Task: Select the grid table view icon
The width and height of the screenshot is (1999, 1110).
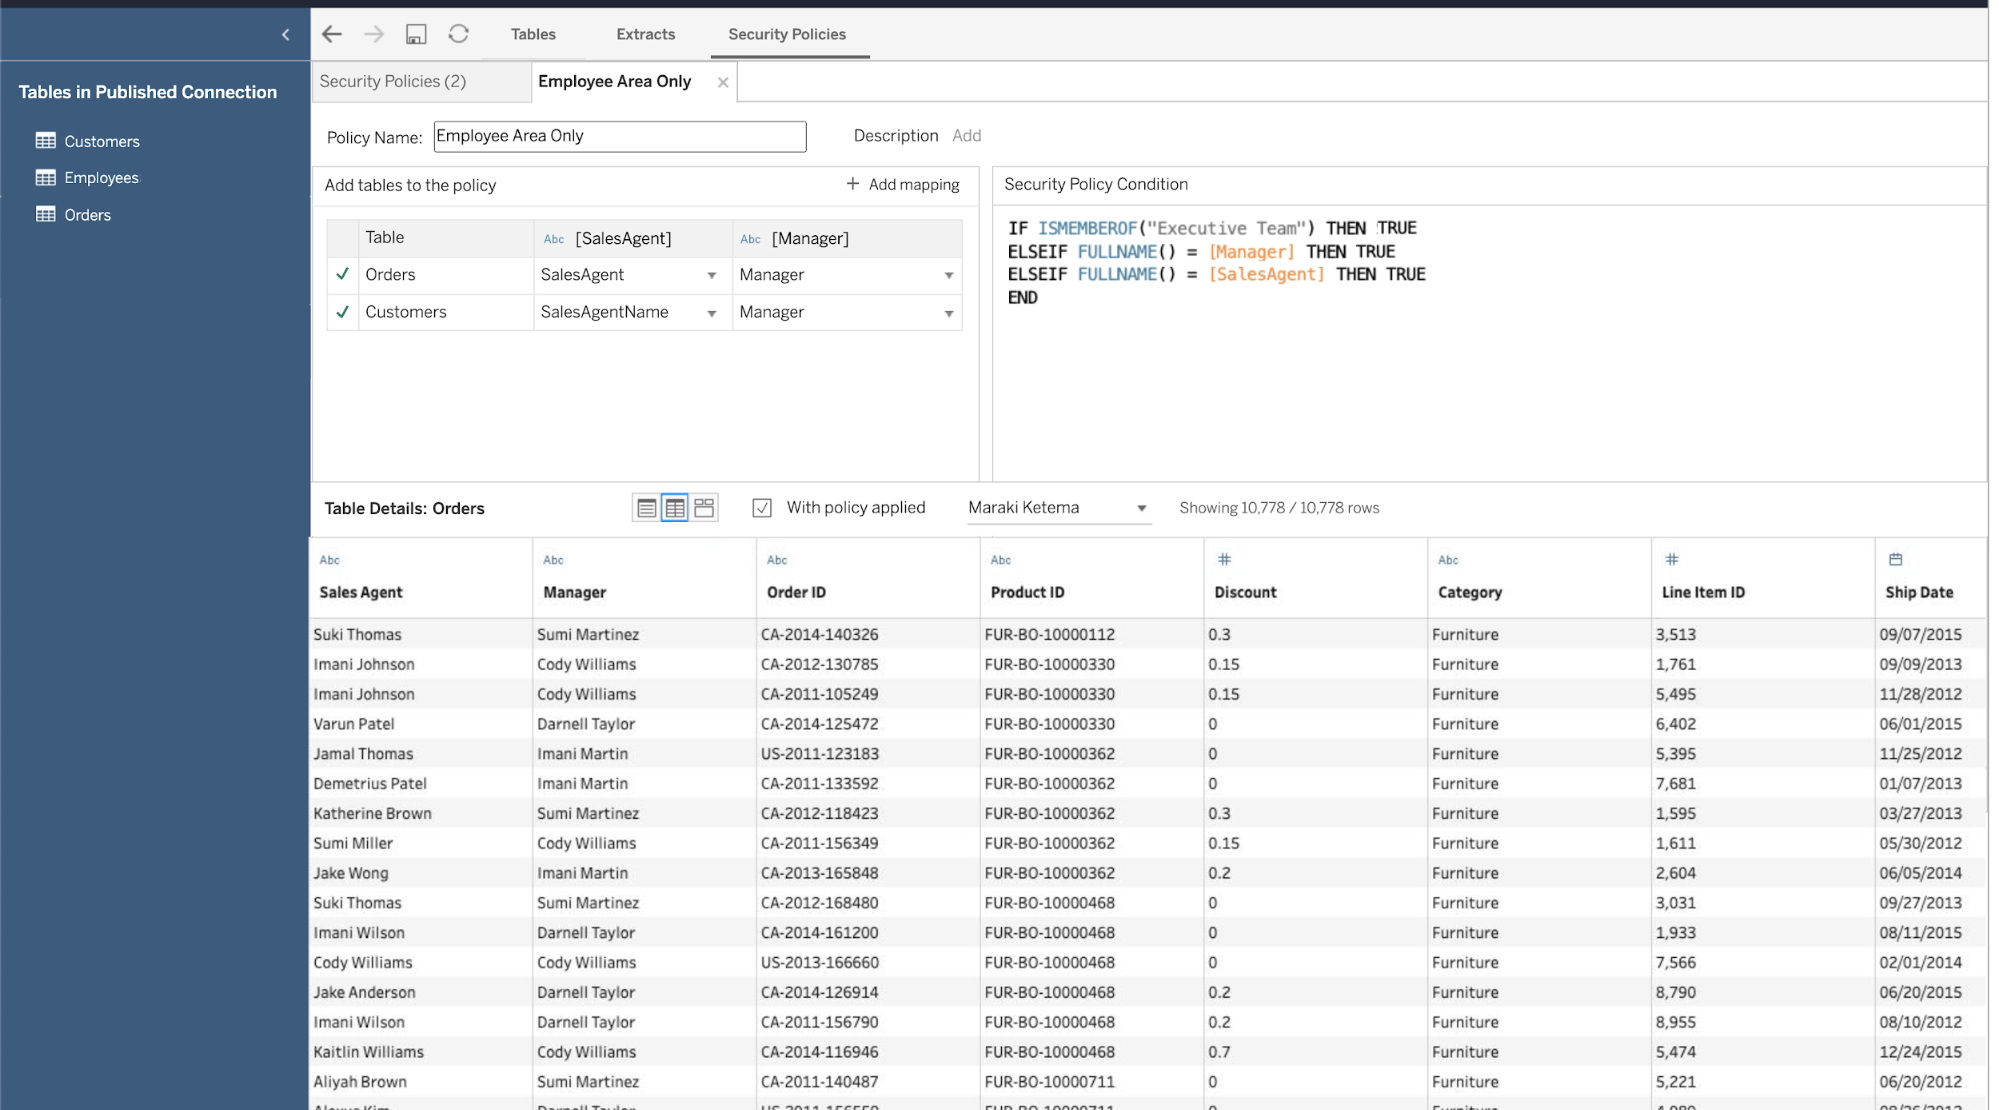Action: pyautogui.click(x=675, y=508)
